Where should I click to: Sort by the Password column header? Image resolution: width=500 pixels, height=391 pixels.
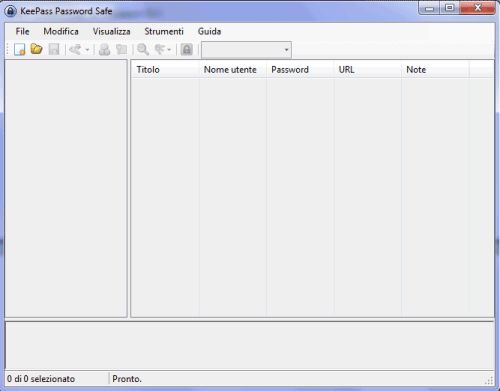point(300,70)
